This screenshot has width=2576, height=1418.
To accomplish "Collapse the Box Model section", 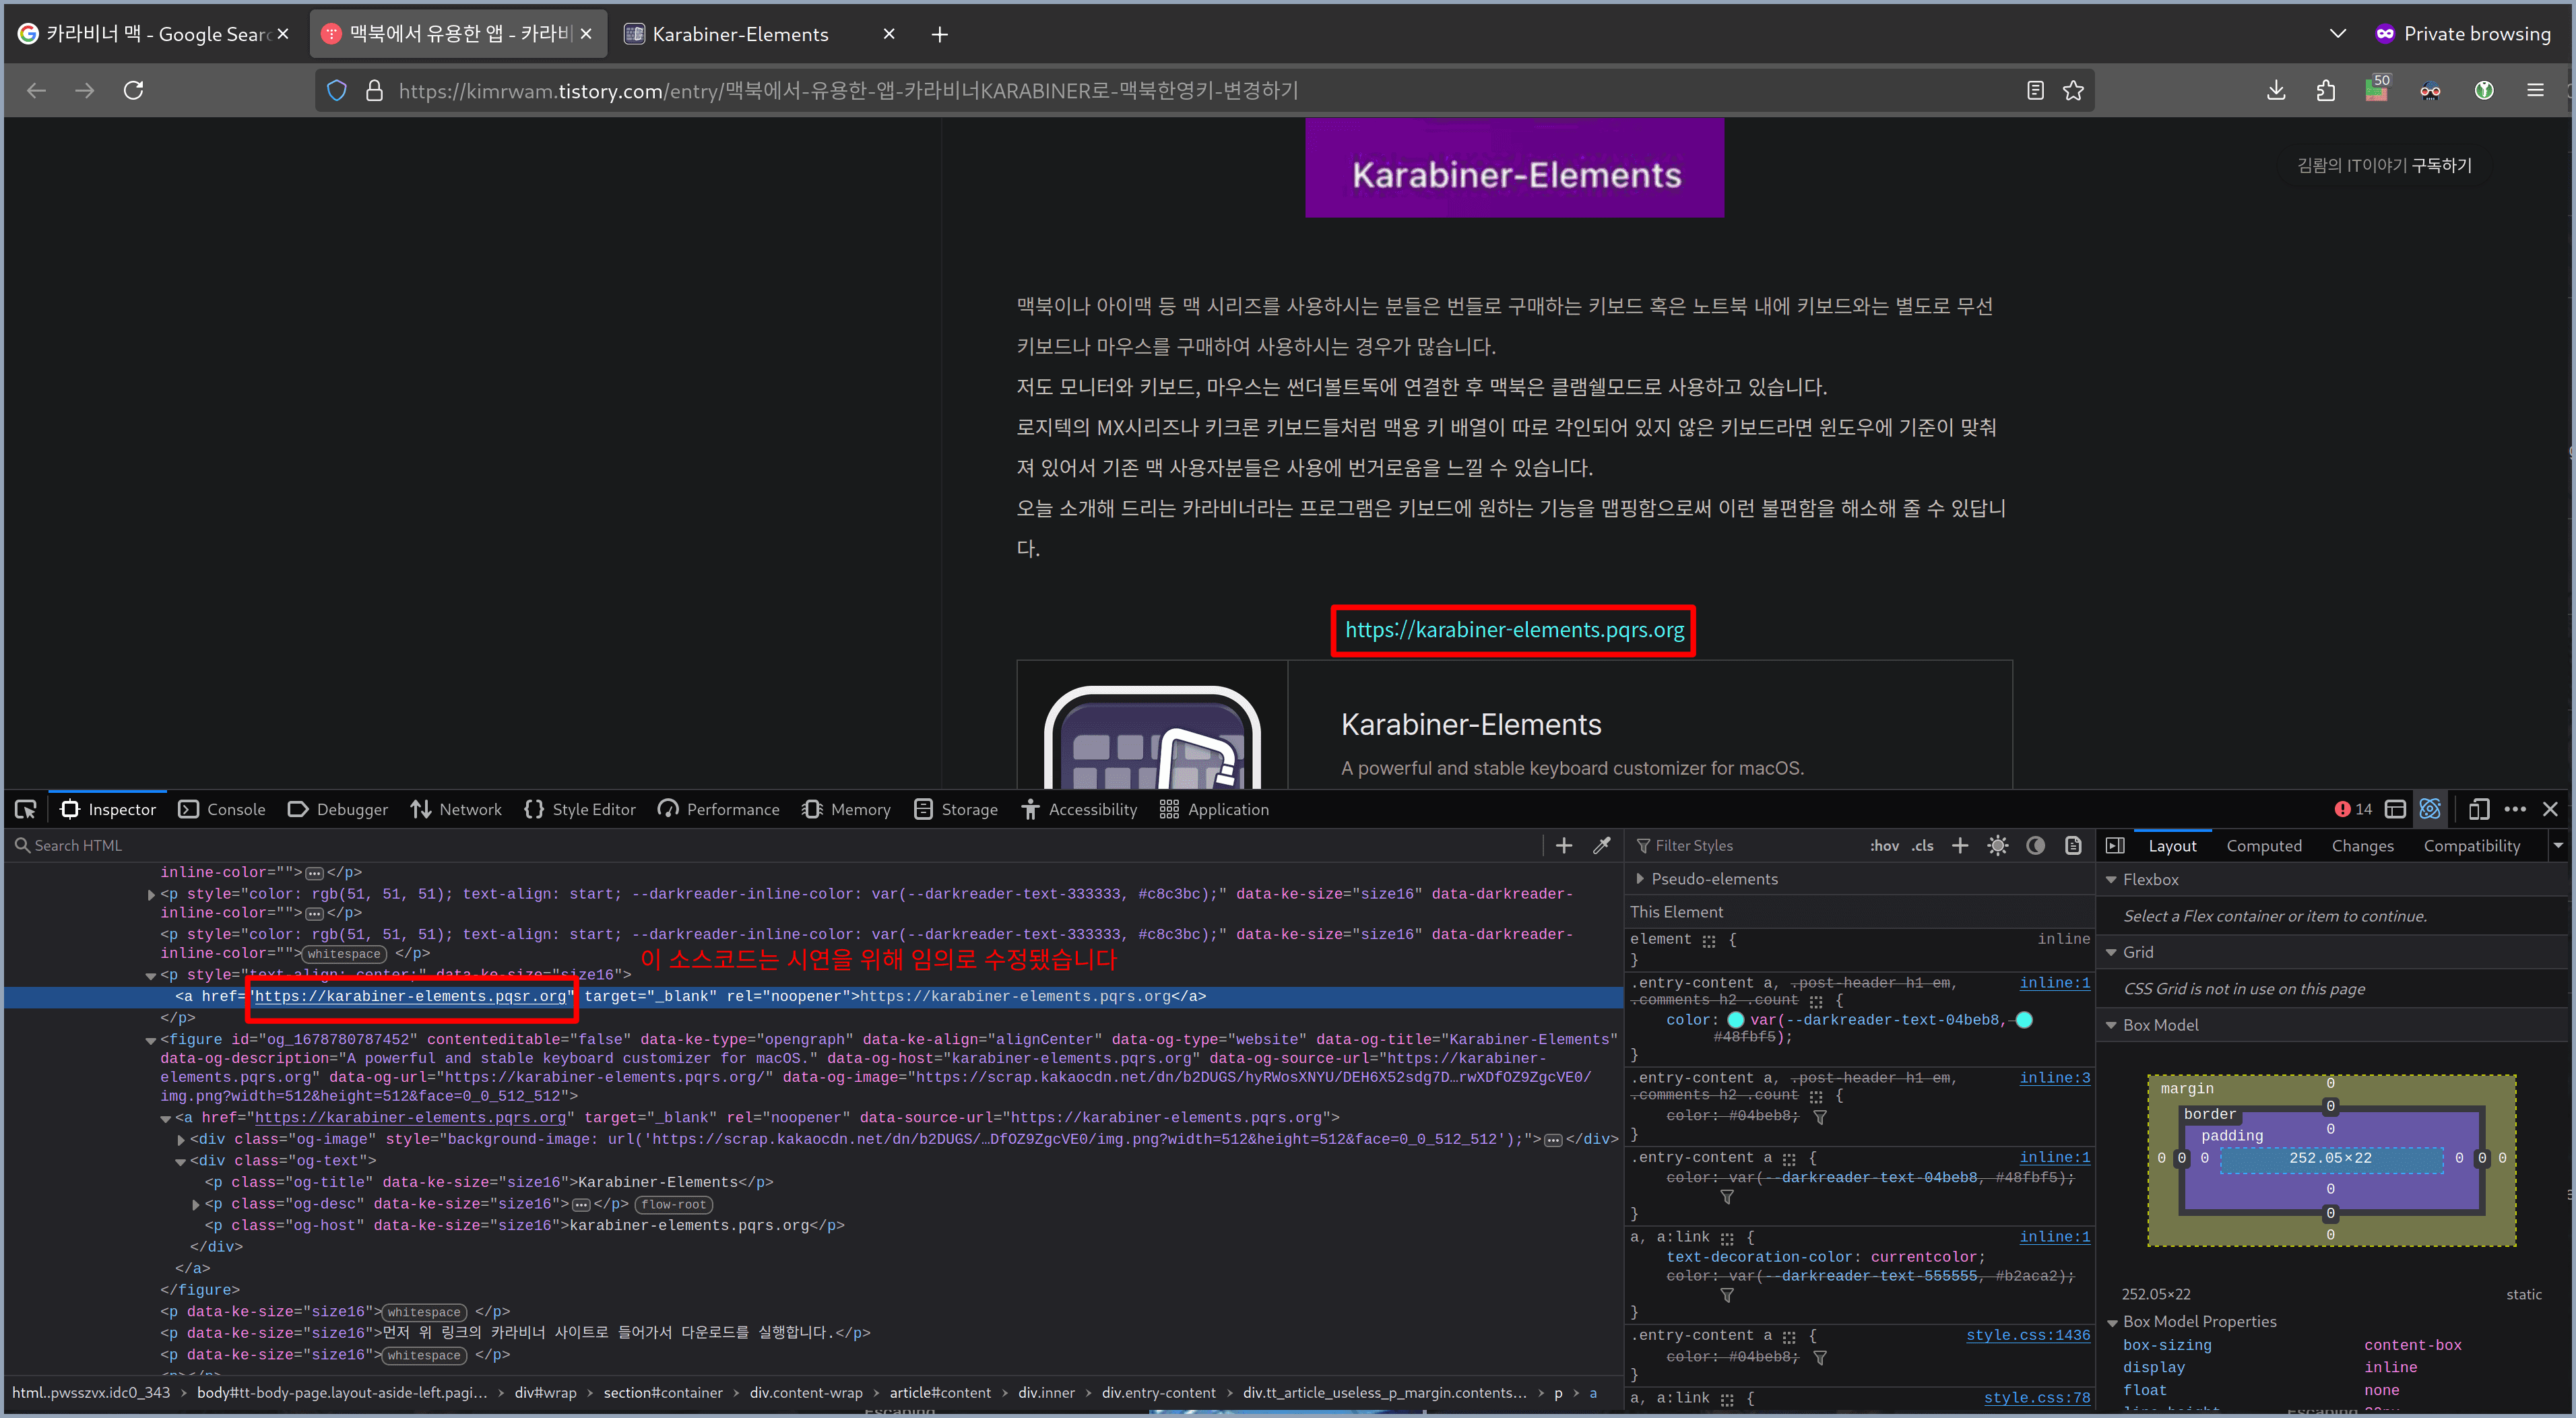I will [2111, 1025].
